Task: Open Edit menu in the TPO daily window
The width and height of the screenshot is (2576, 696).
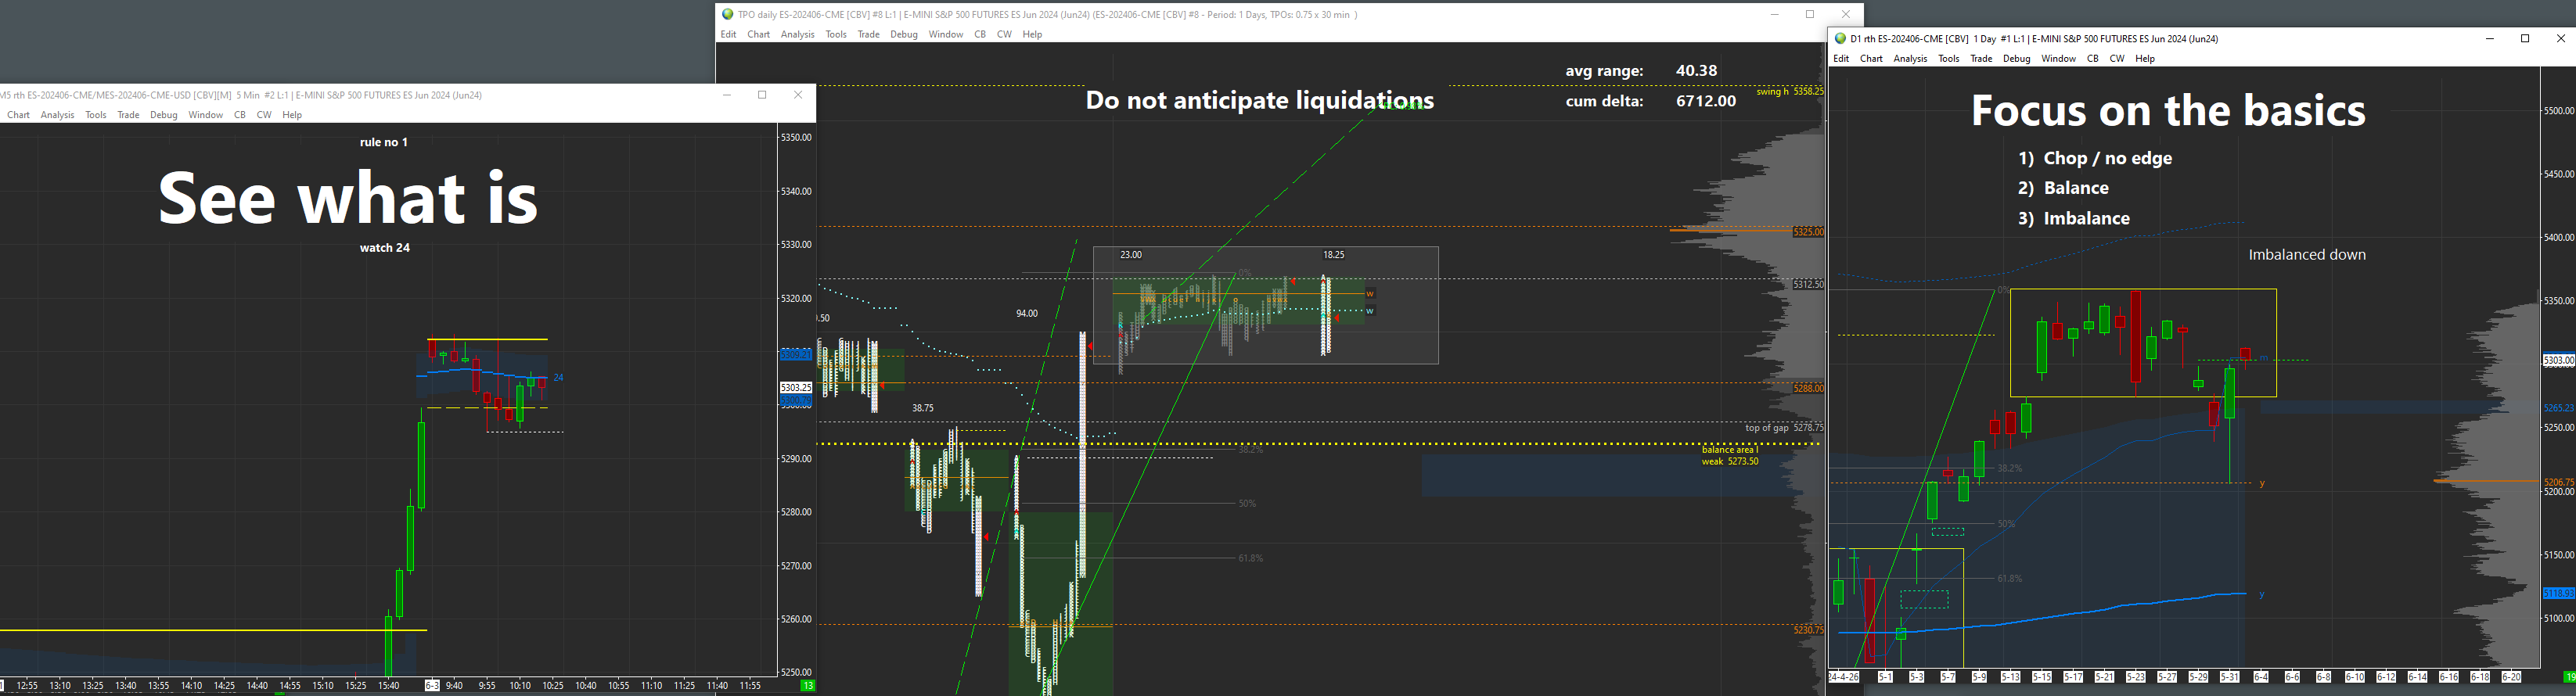Action: point(728,34)
